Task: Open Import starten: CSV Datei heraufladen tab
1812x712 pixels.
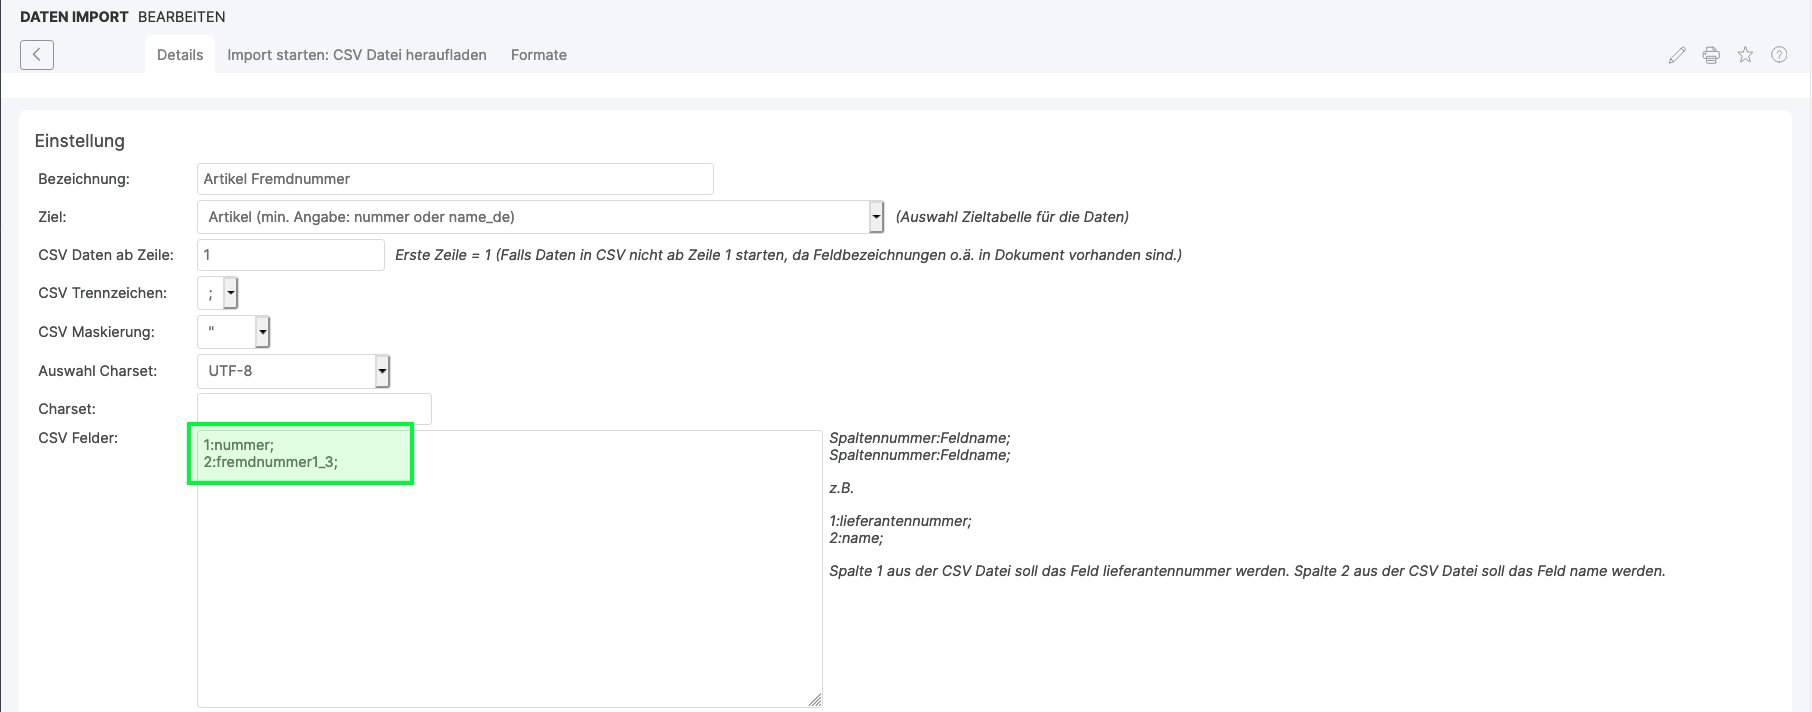Action: (x=357, y=55)
